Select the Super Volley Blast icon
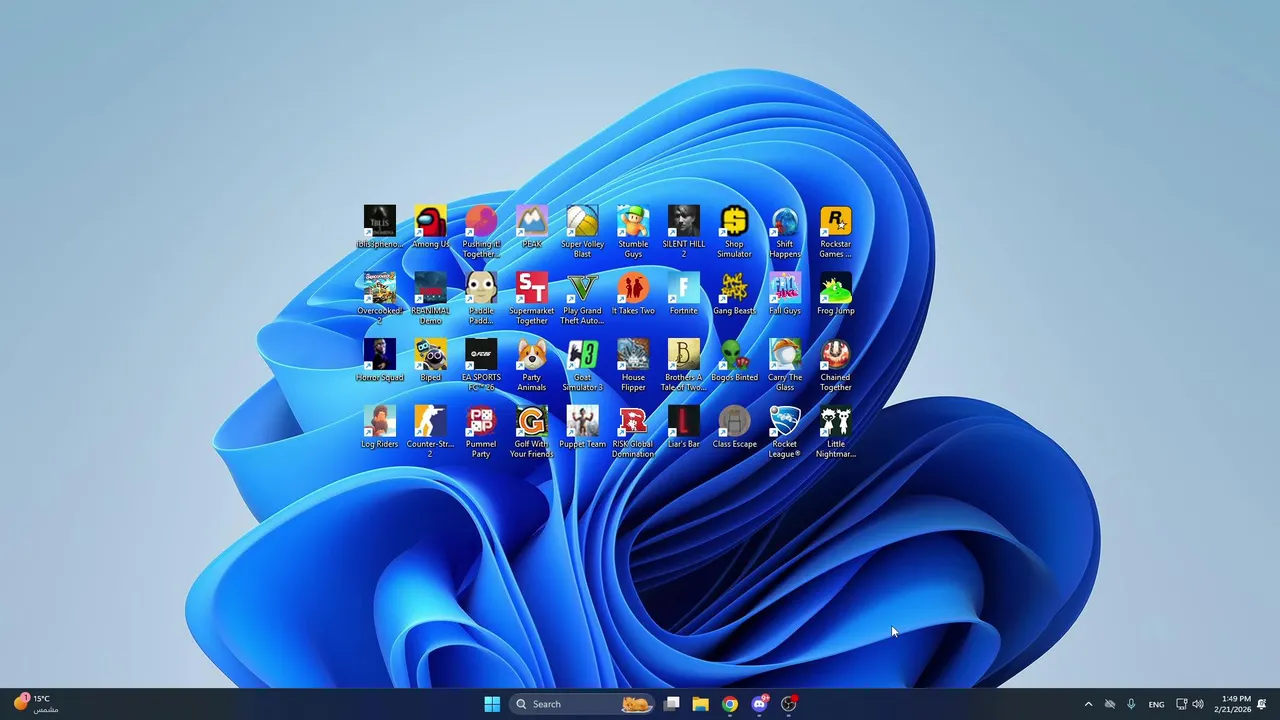 click(x=582, y=232)
